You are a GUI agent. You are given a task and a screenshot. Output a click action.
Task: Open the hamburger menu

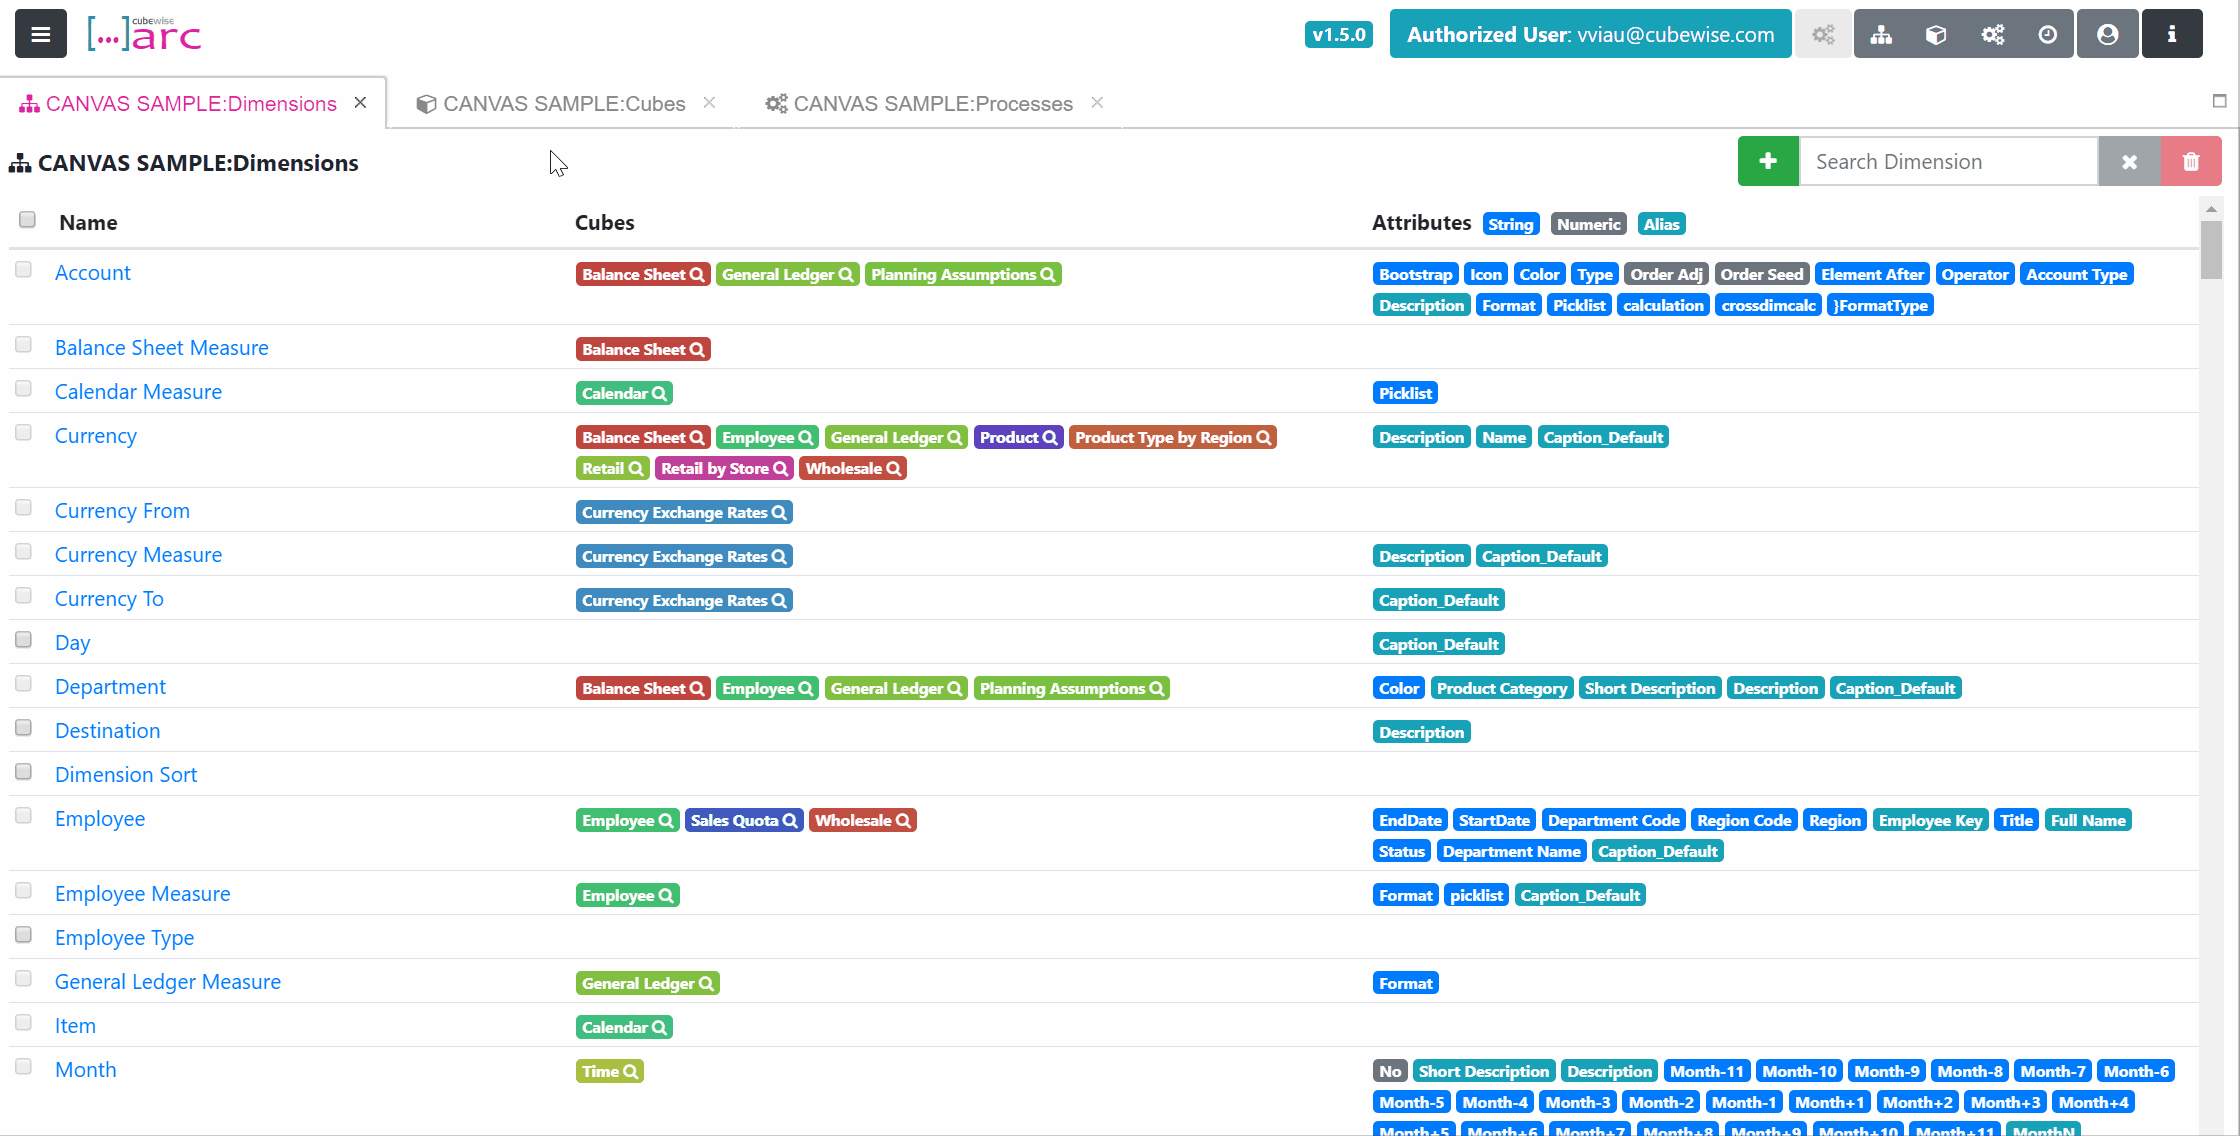pos(40,34)
